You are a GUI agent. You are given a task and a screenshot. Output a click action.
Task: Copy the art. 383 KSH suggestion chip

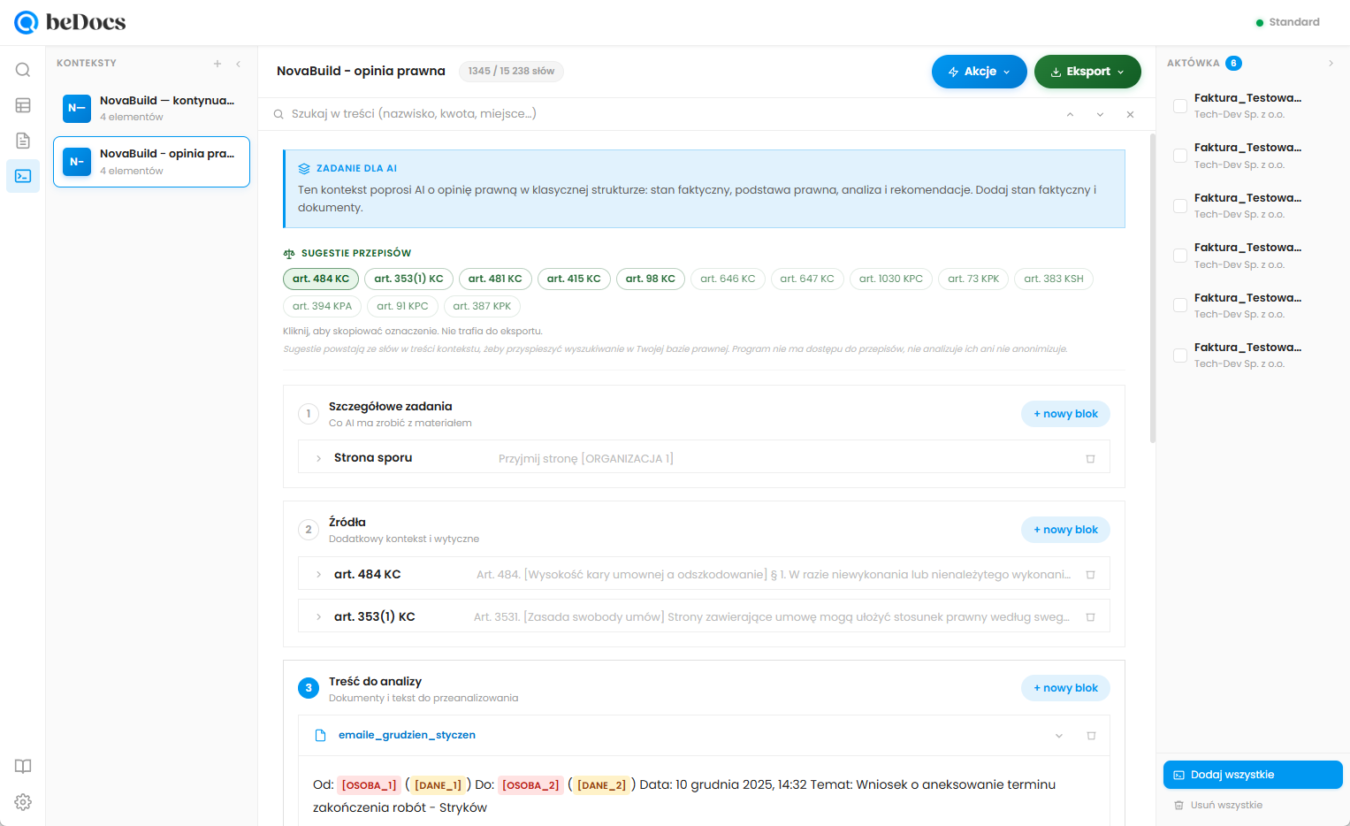(1054, 279)
